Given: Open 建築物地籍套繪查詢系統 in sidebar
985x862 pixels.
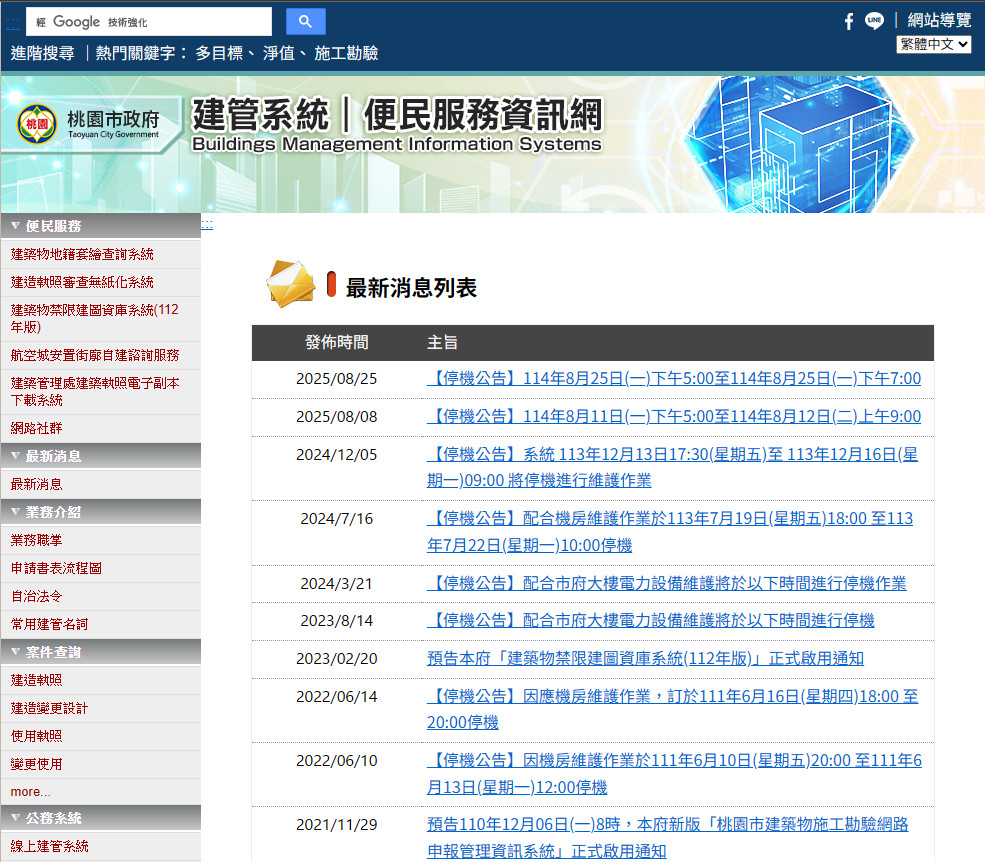Looking at the screenshot, I should pyautogui.click(x=82, y=254).
